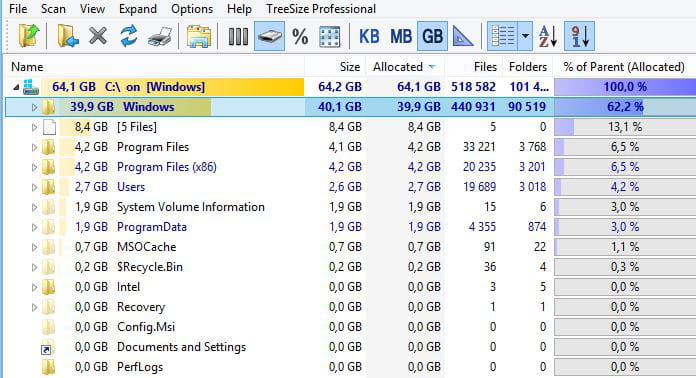
Task: Sort by % of Parent (Allocated) header
Action: 624,67
